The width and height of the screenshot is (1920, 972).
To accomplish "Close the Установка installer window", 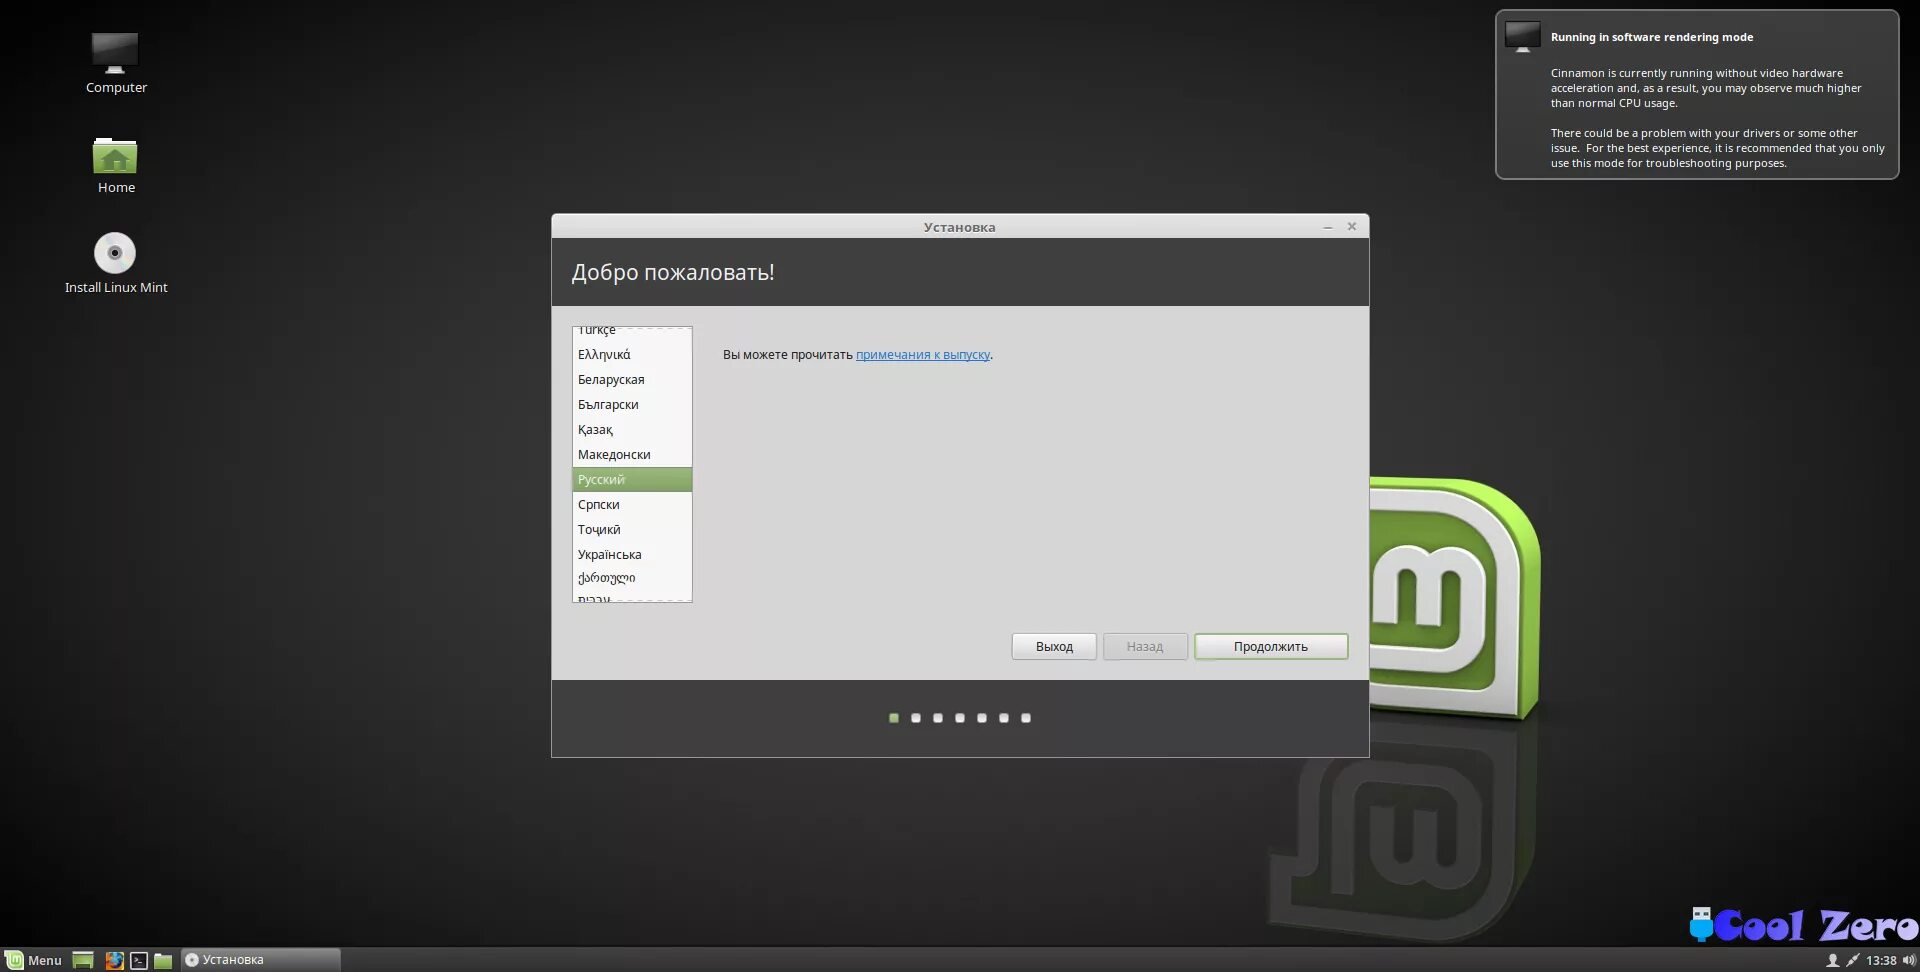I will click(1352, 227).
